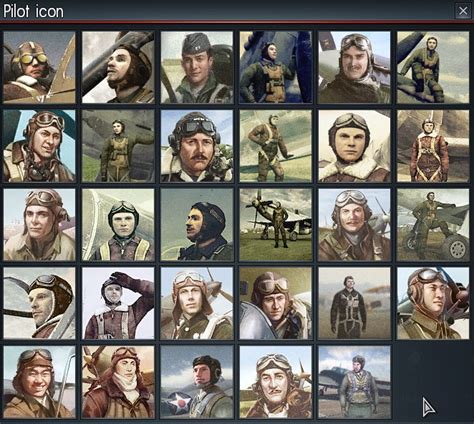The width and height of the screenshot is (474, 424).
Task: Select olive-uniform pilot beside radial engine
Action: 433,303
